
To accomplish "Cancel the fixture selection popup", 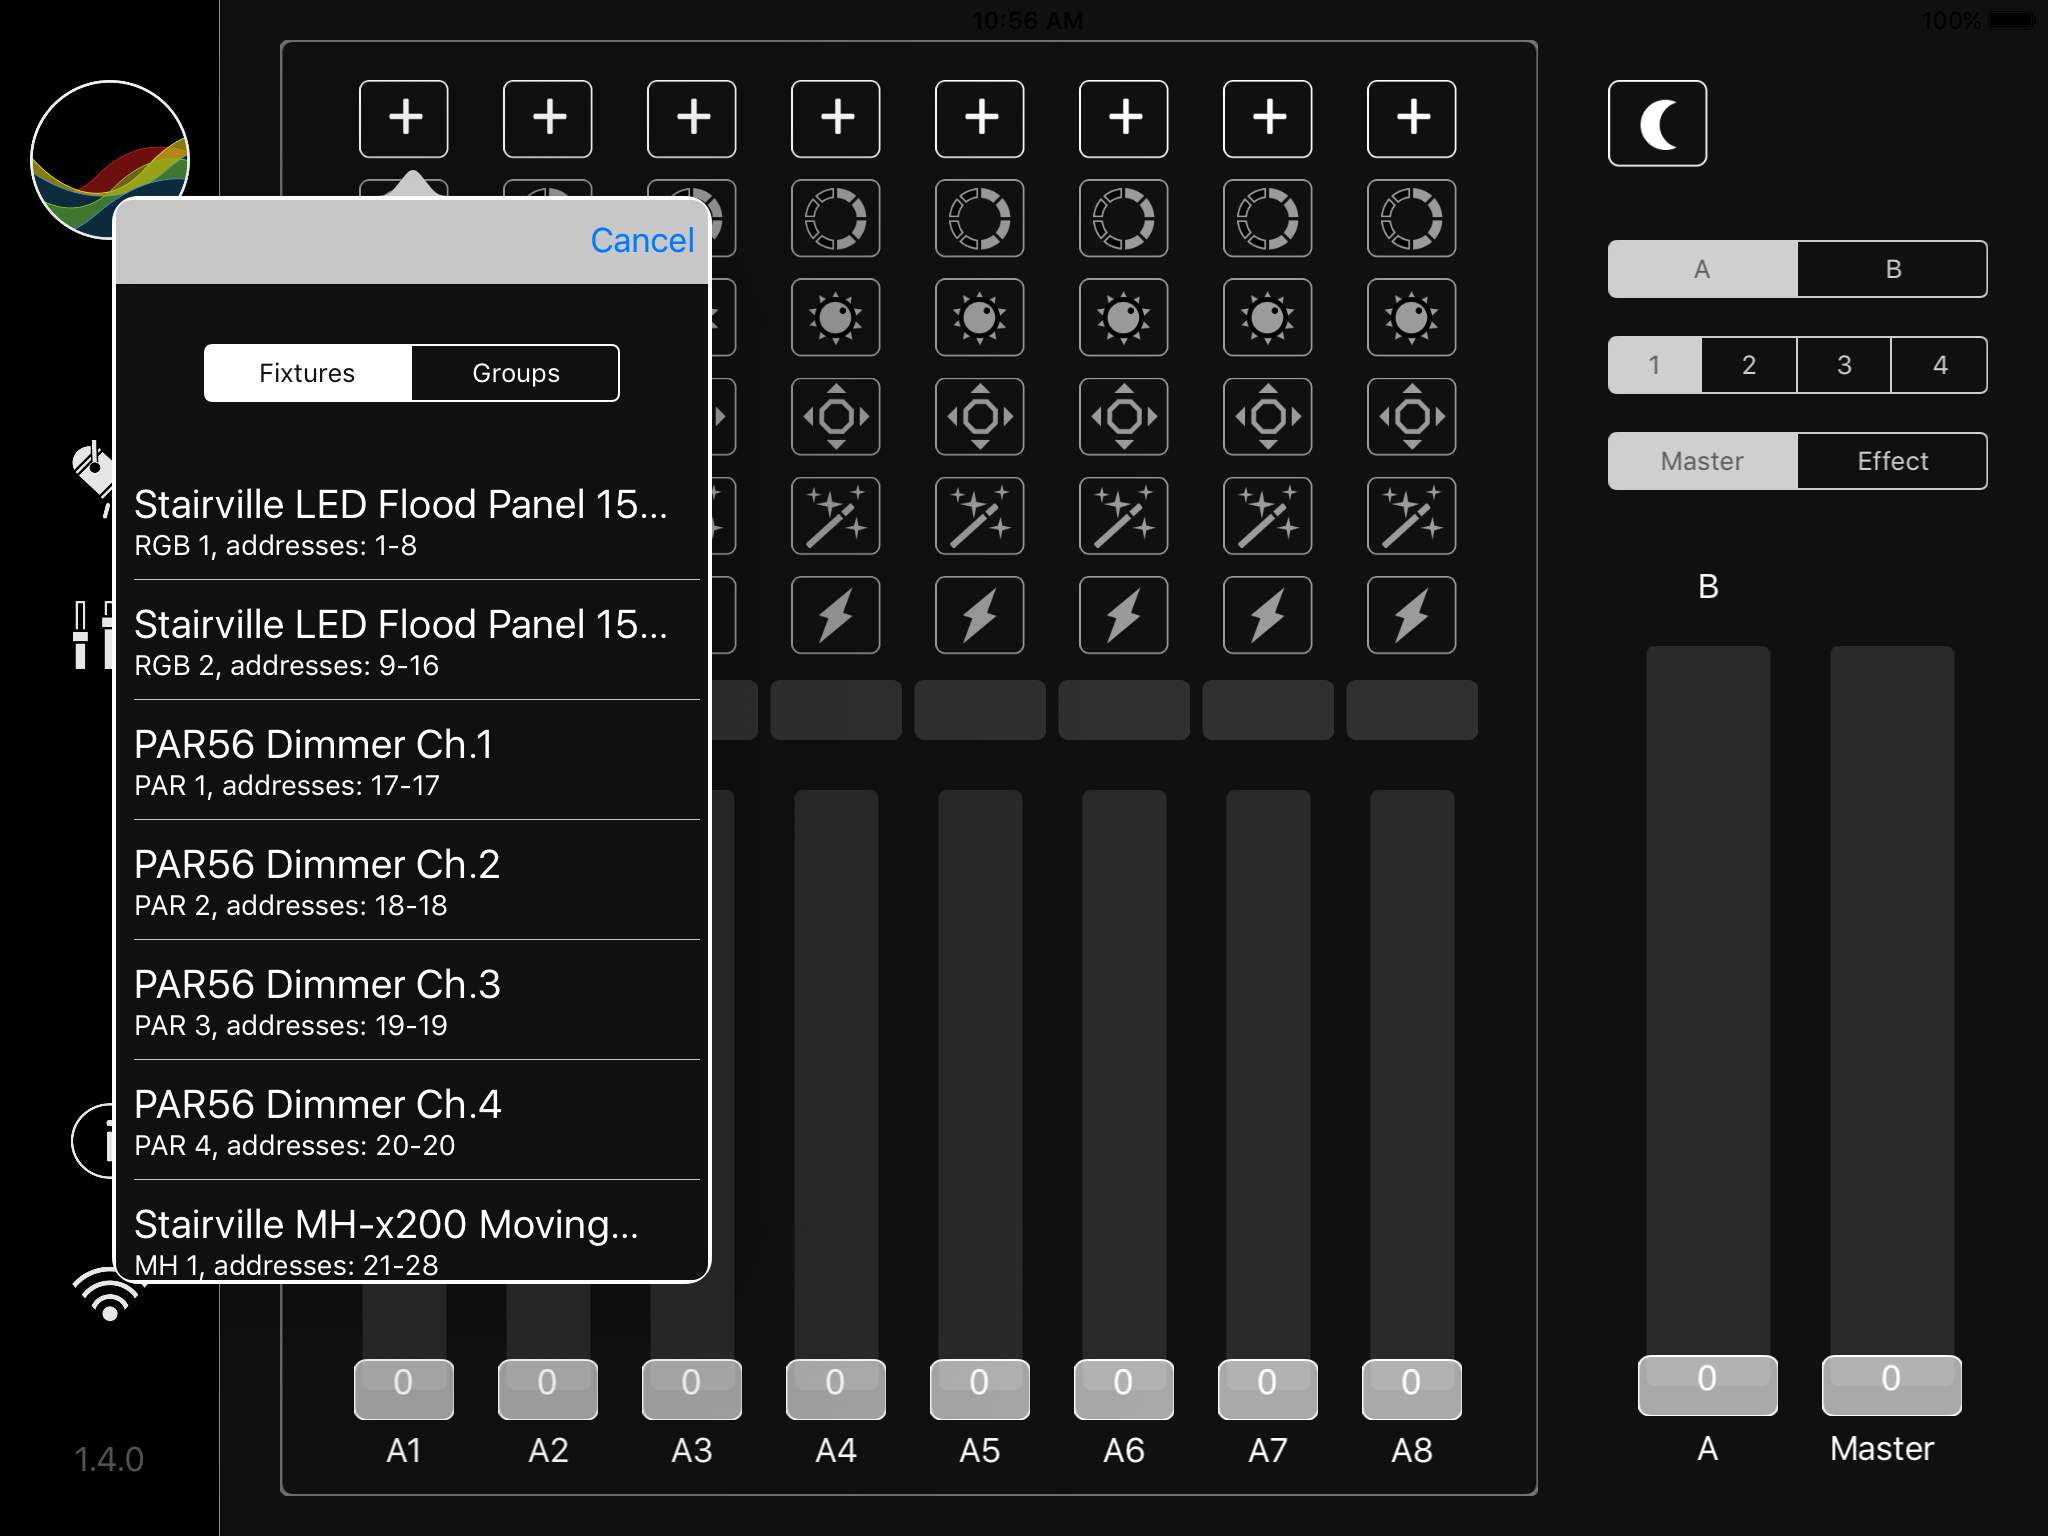I will point(641,241).
